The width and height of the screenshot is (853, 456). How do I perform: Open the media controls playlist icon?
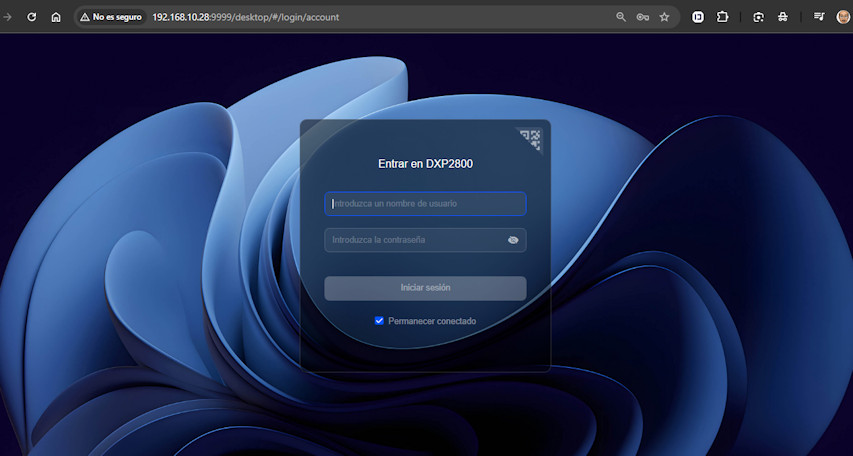tap(819, 17)
